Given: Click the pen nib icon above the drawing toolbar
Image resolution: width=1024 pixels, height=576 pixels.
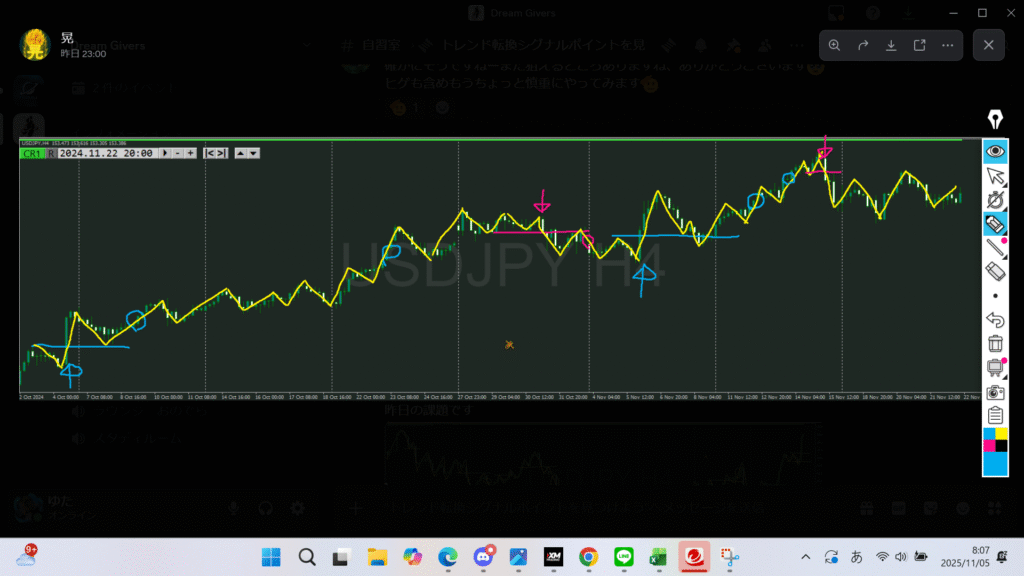Looking at the screenshot, I should (995, 120).
